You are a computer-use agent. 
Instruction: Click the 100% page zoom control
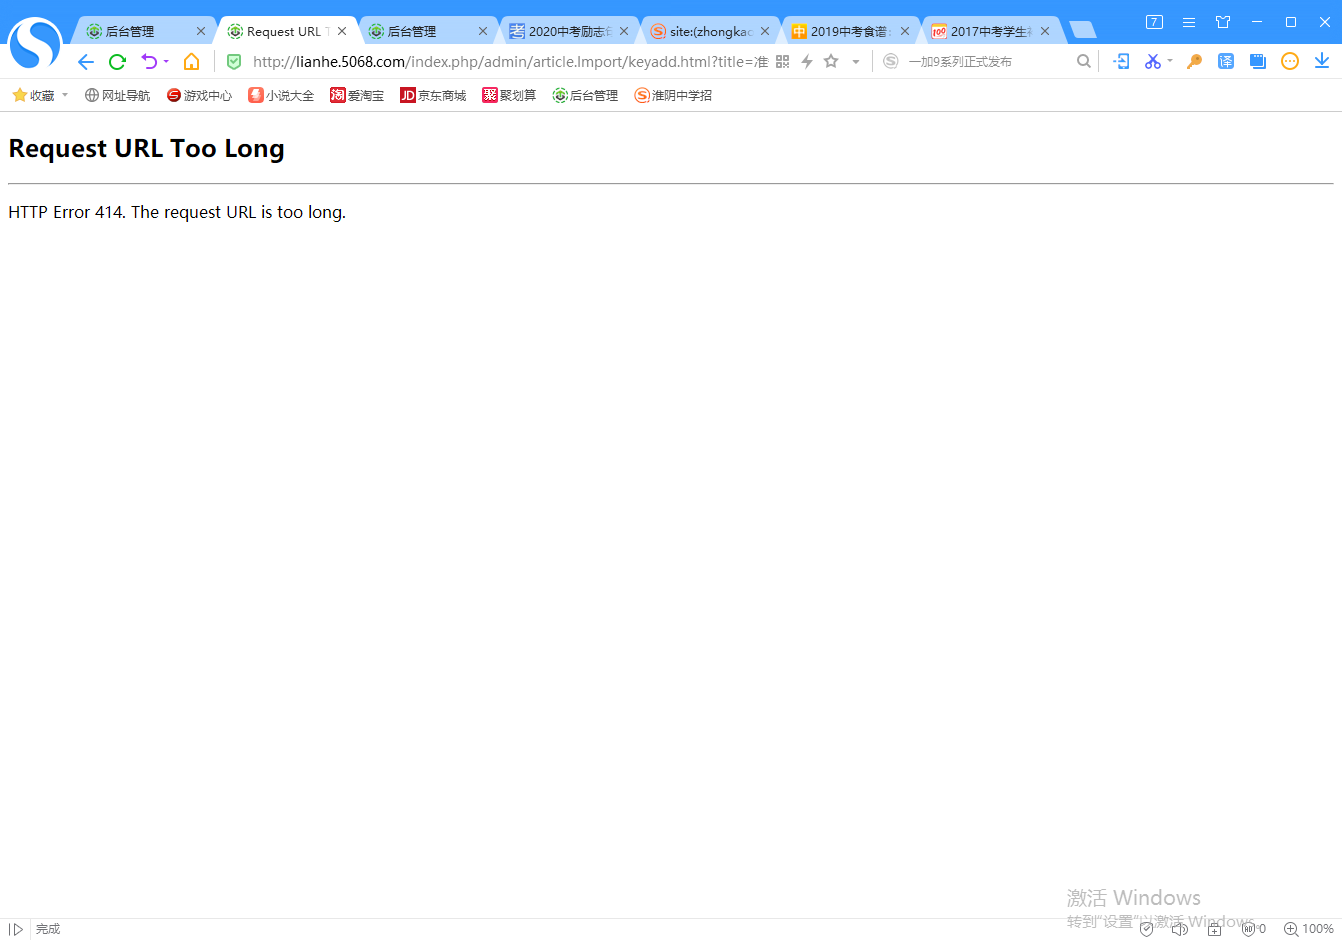coord(1308,929)
